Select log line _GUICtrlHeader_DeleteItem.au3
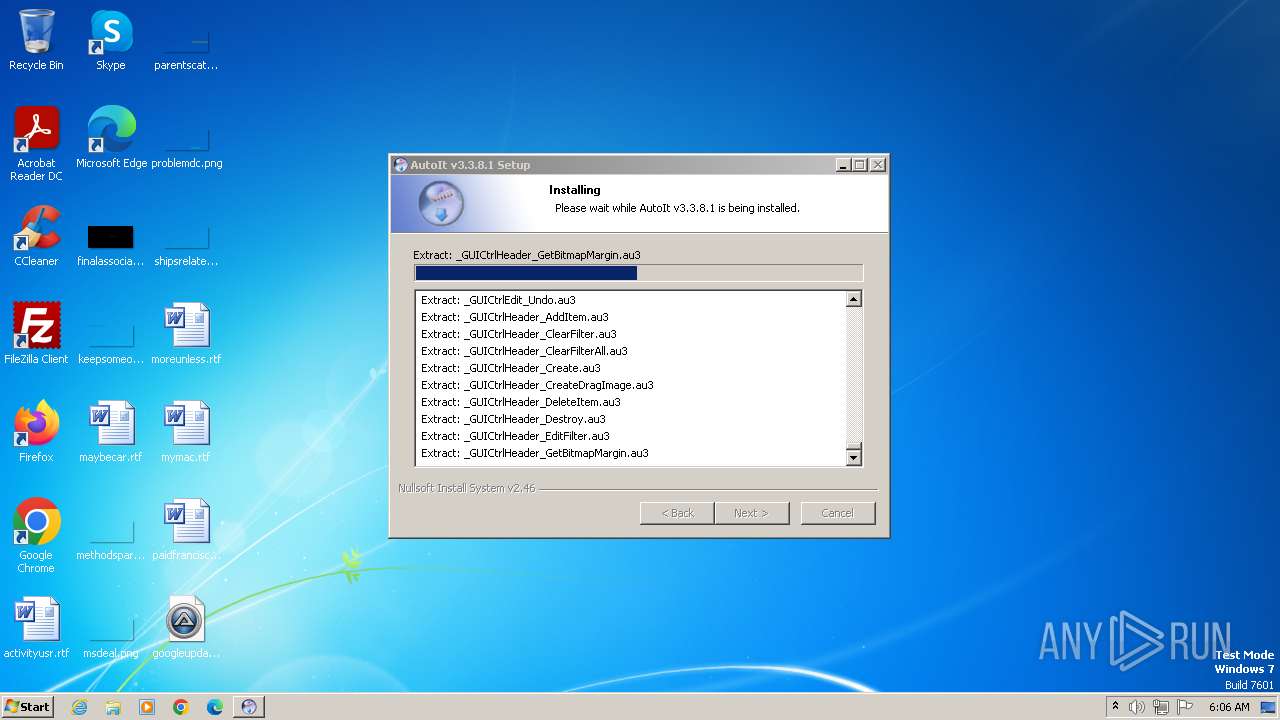This screenshot has width=1280, height=720. [520, 402]
